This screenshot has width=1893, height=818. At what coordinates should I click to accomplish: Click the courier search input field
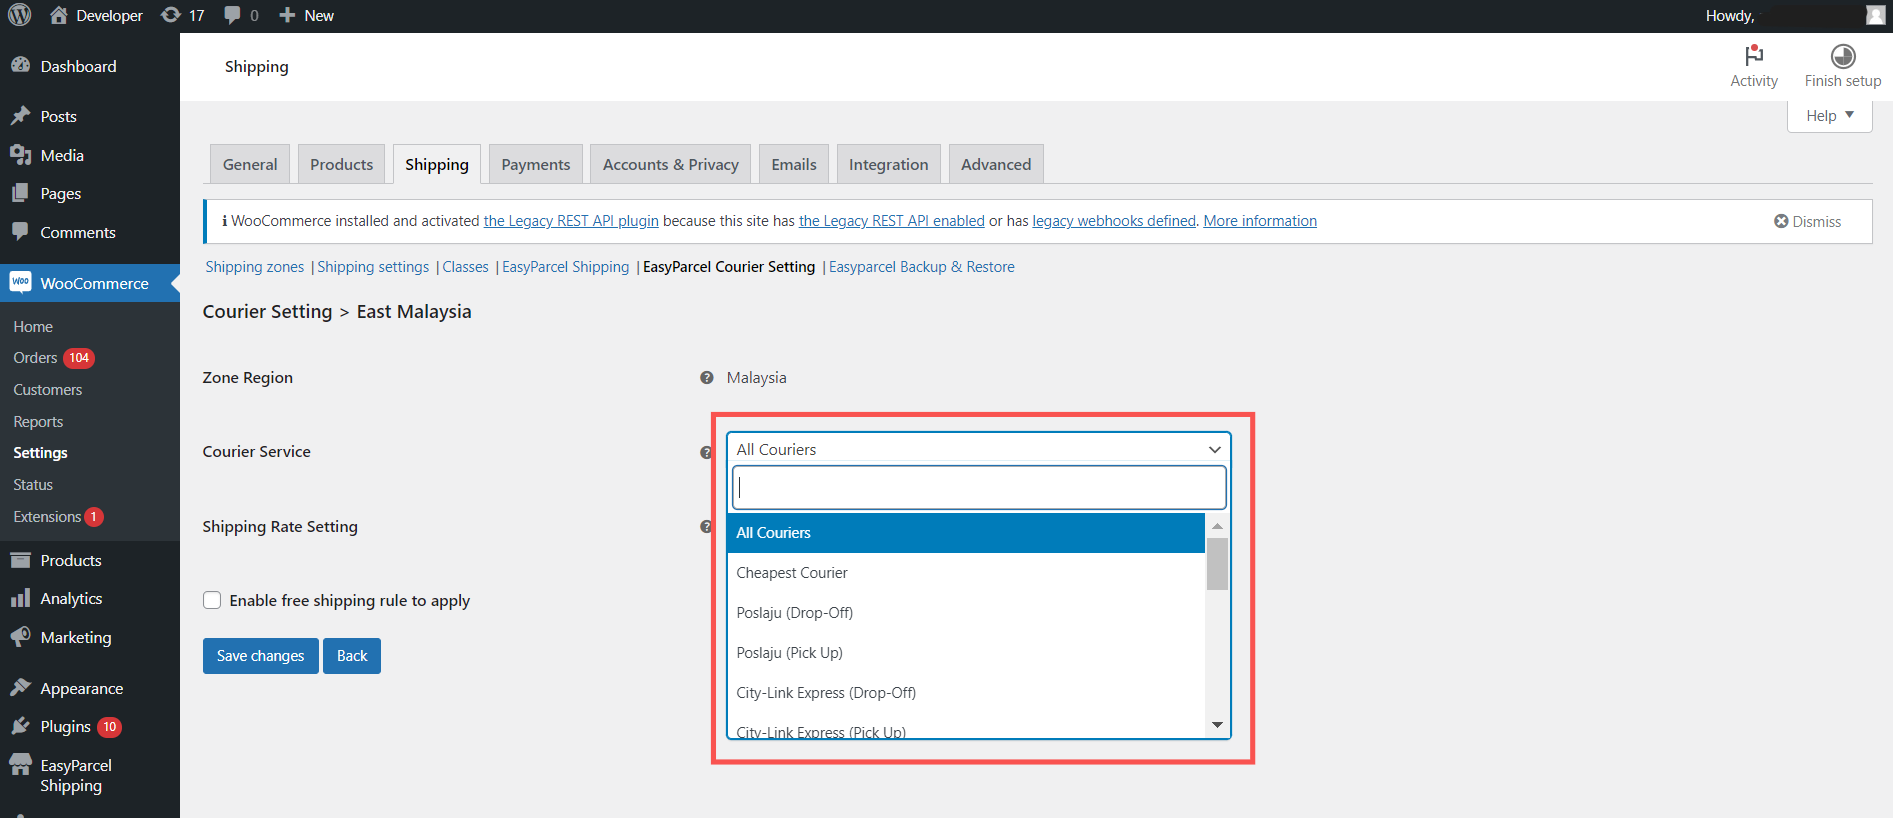[979, 488]
